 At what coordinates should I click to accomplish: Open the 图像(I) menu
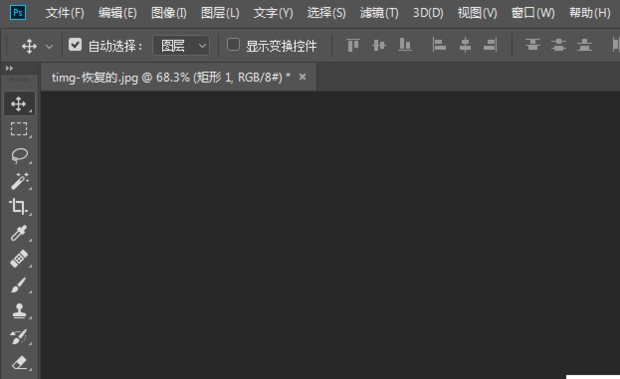tap(169, 13)
